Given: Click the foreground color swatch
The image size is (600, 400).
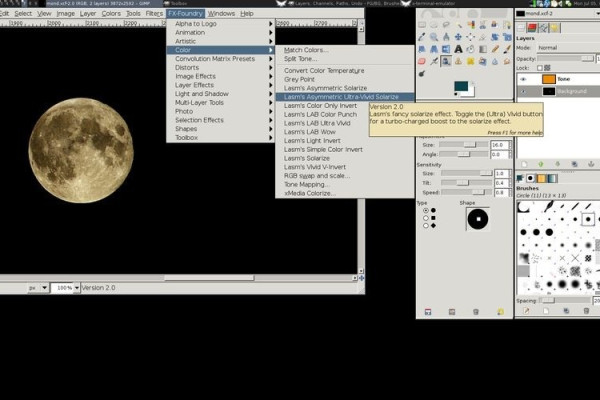Looking at the screenshot, I should pos(463,88).
